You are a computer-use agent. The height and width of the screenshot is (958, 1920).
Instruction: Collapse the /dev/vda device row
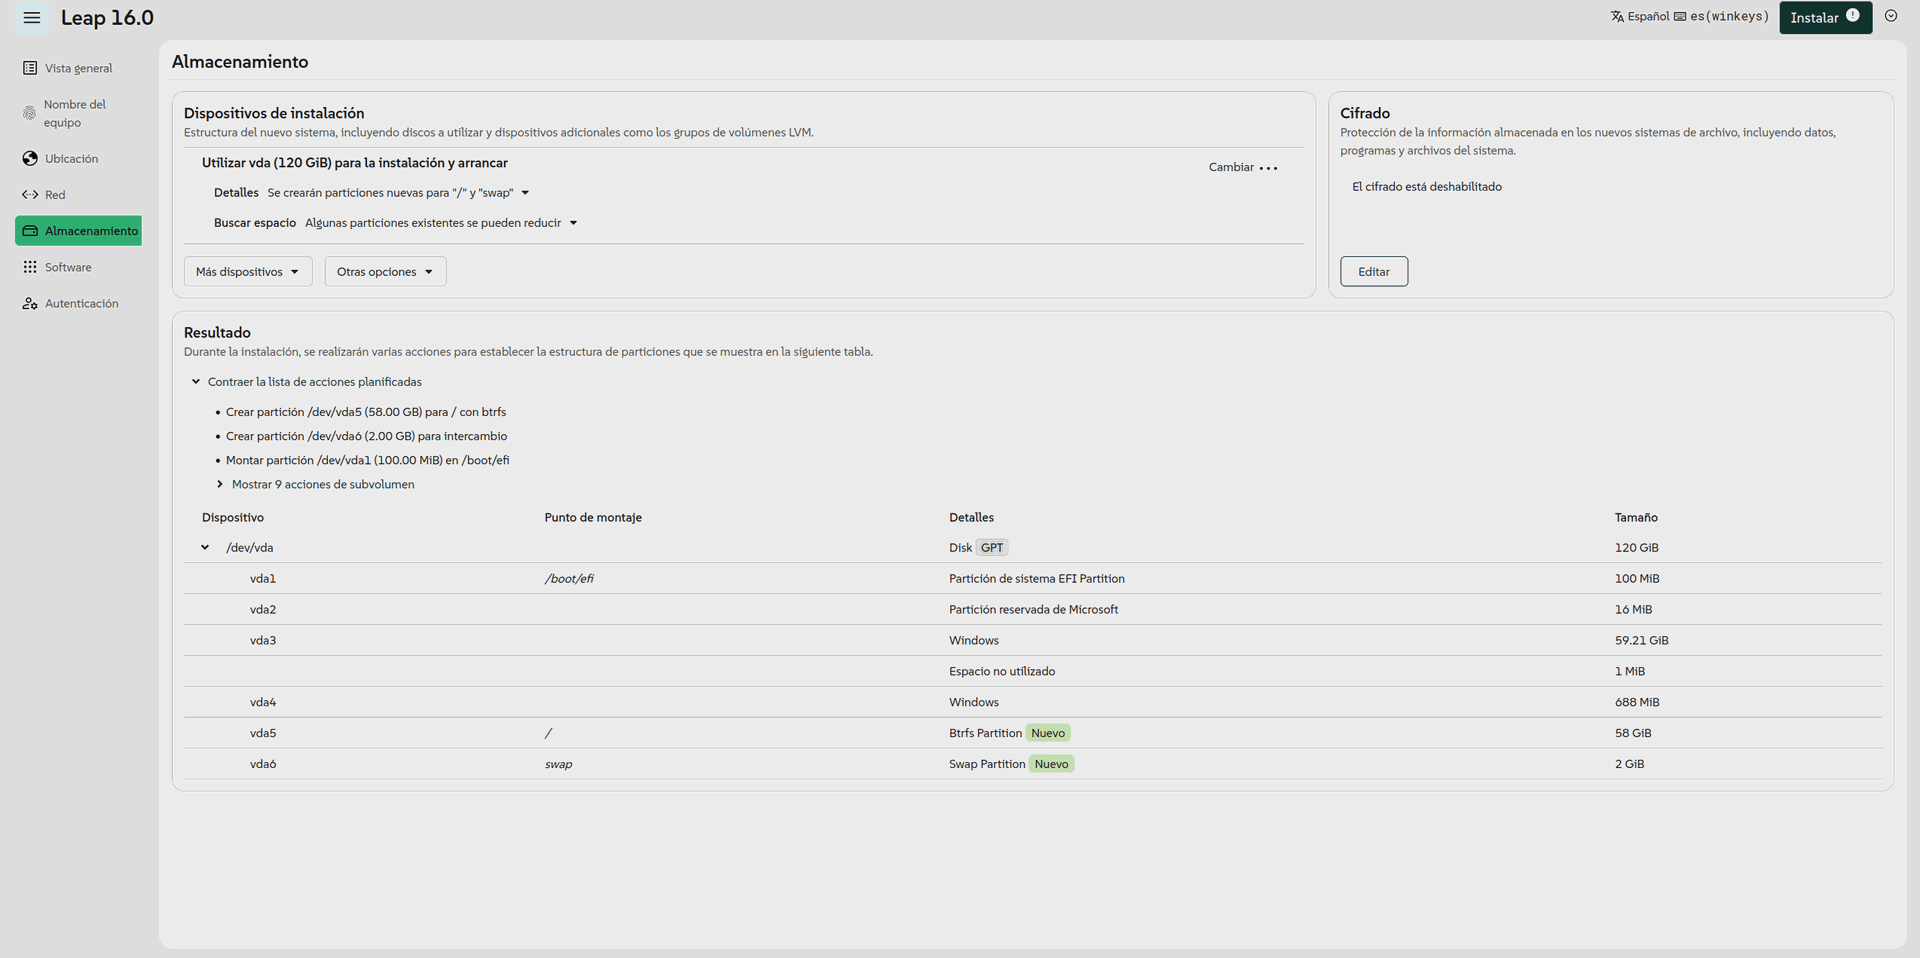point(205,548)
